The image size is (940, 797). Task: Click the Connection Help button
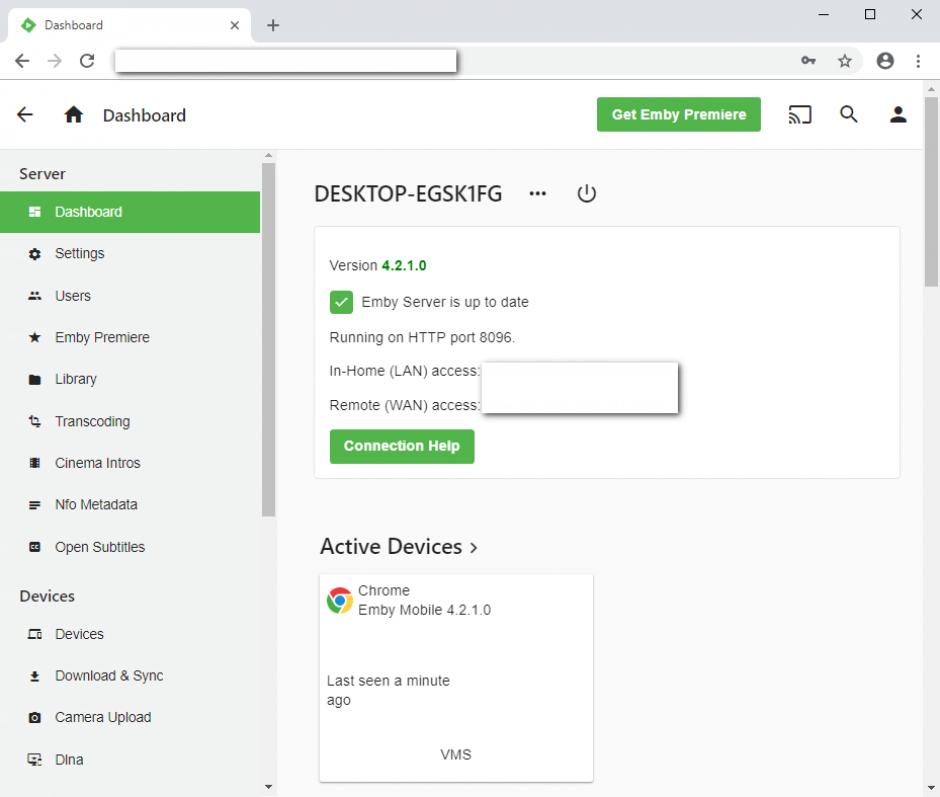(402, 446)
